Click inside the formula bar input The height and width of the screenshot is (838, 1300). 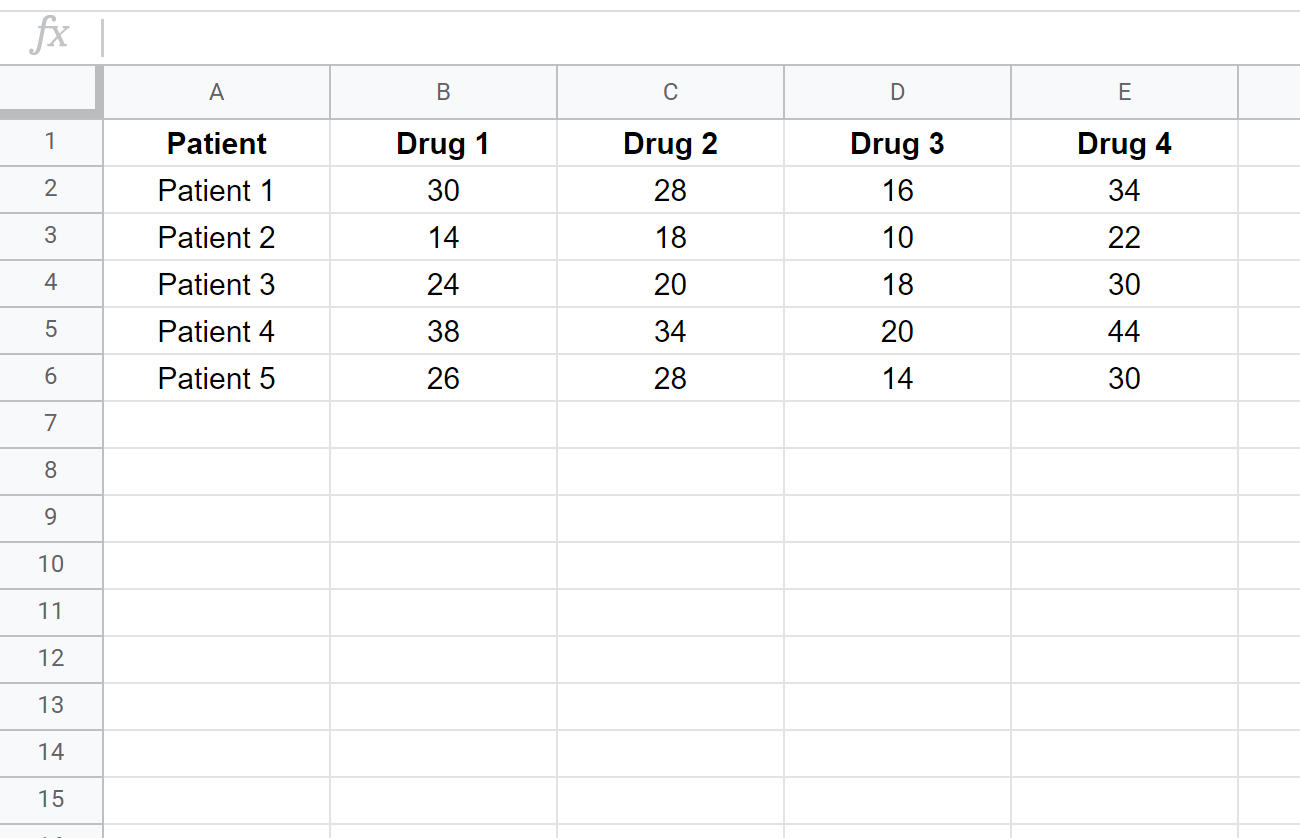[700, 37]
